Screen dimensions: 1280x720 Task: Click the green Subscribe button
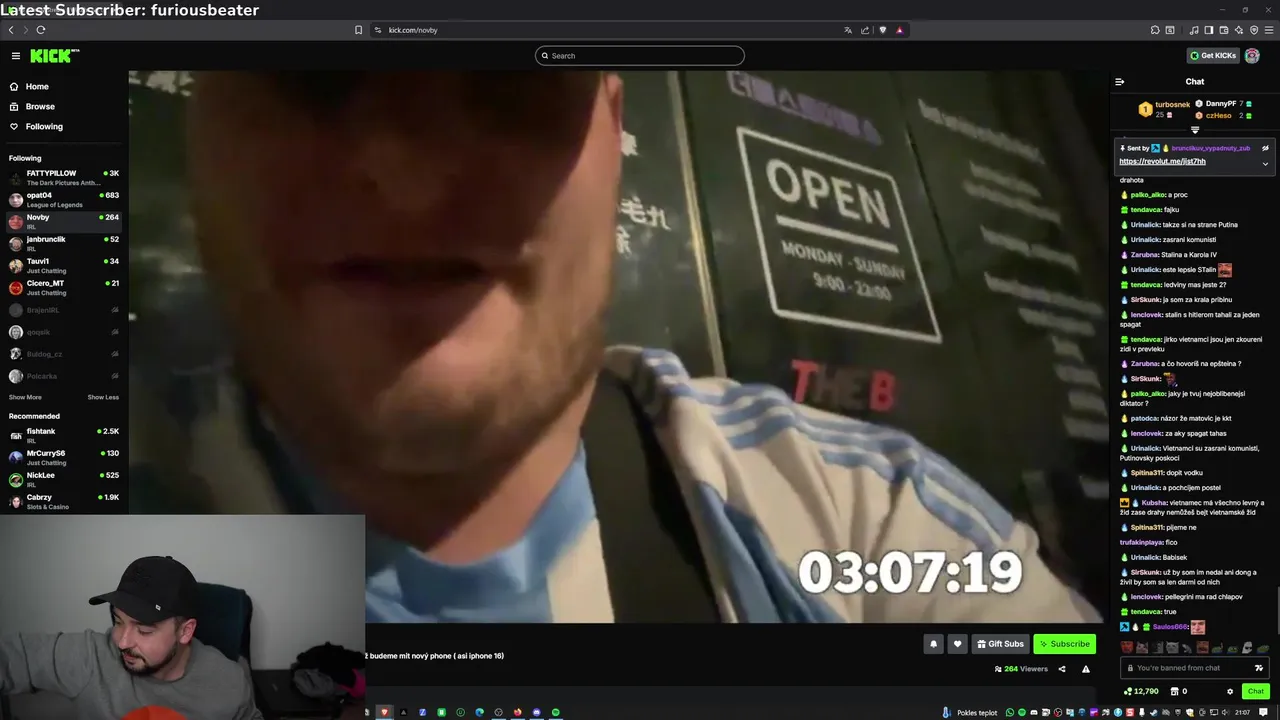pos(1064,644)
